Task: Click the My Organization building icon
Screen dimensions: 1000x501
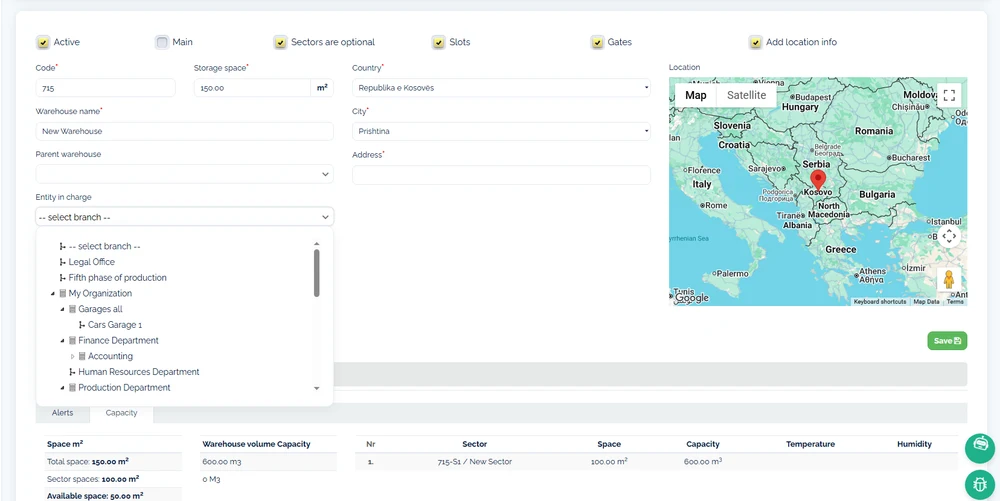Action: [x=62, y=294]
